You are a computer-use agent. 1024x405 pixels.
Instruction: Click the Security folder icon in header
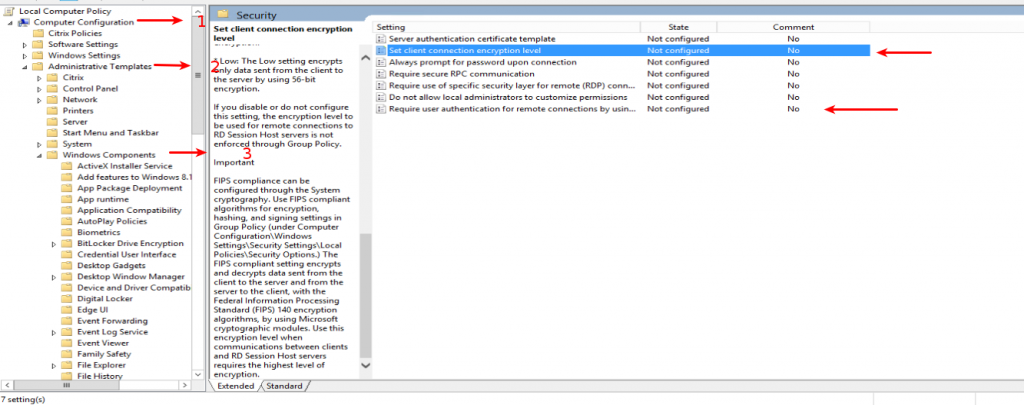(223, 14)
